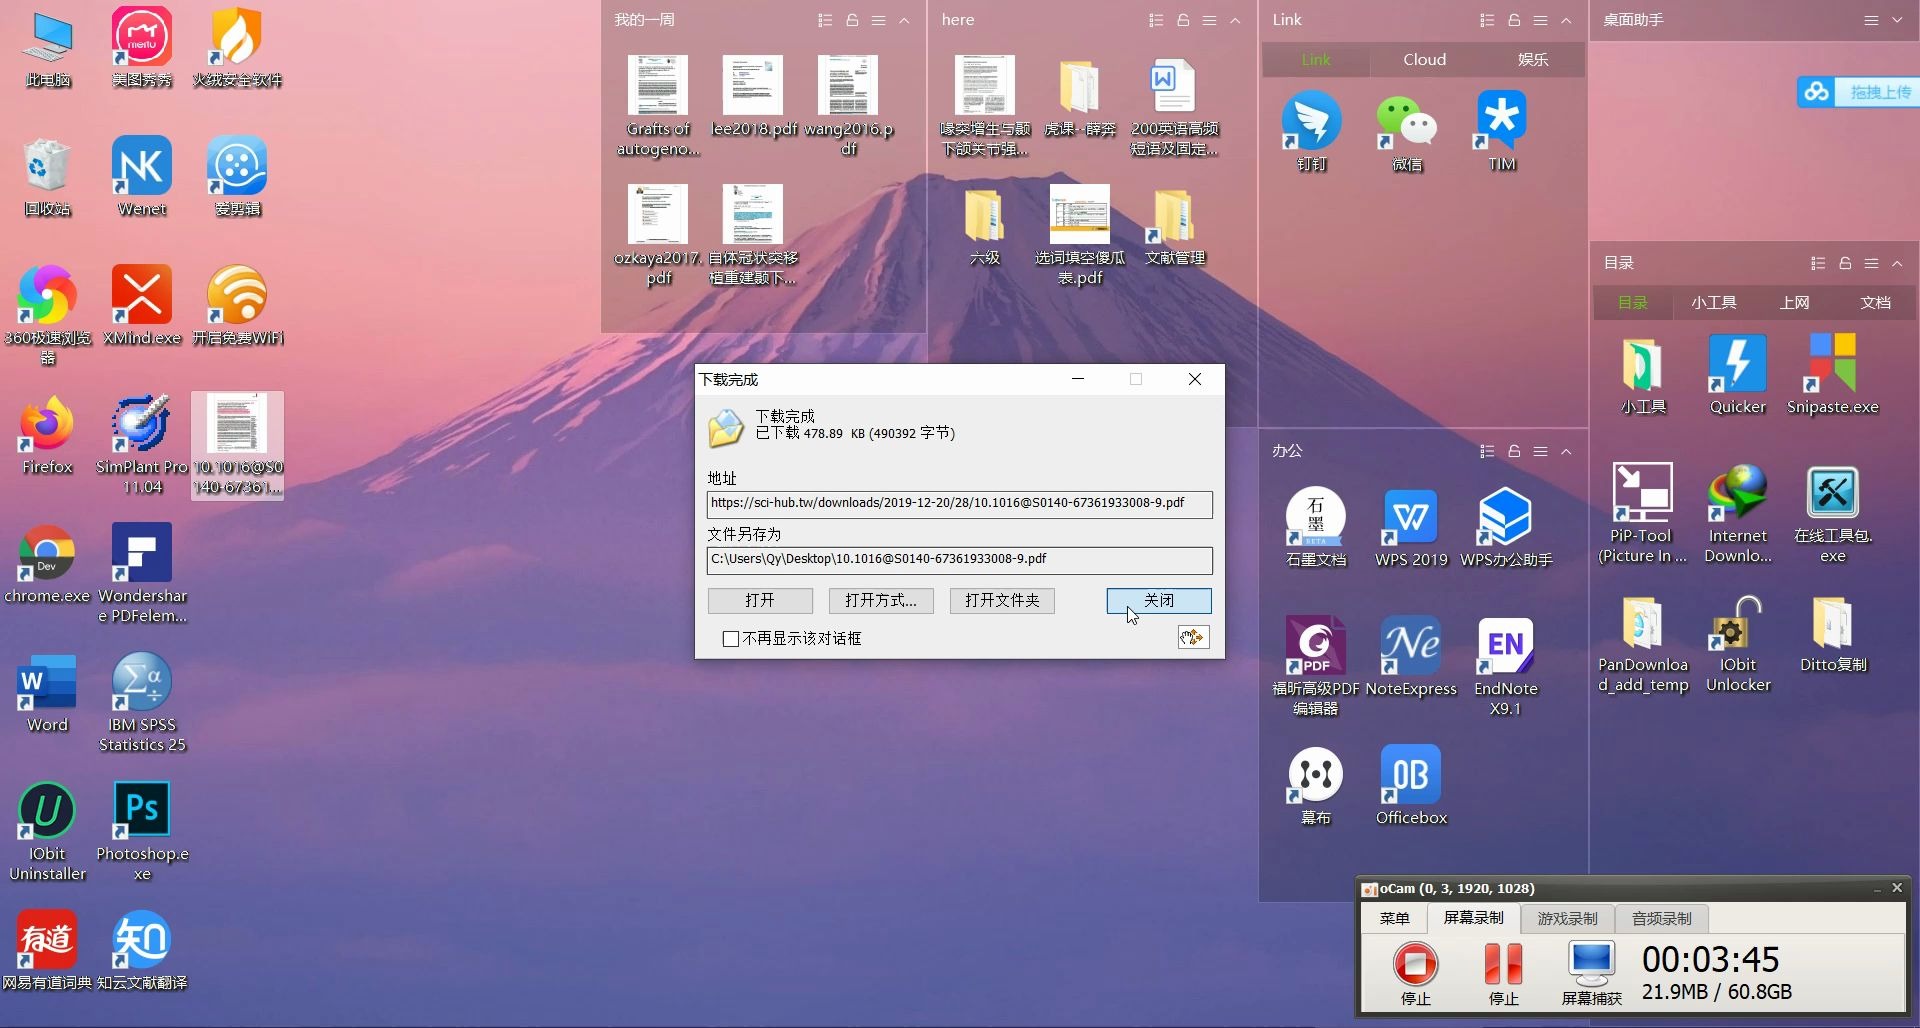Collapse the here panel with chevron

pyautogui.click(x=1235, y=20)
